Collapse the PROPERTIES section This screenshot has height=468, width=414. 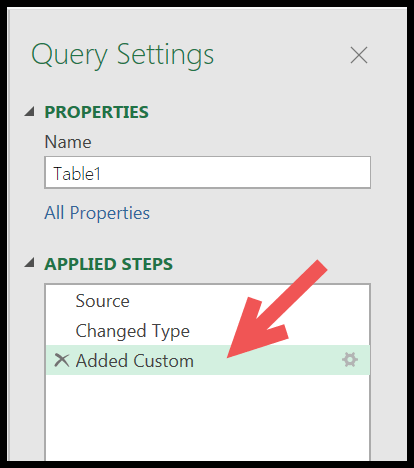(x=30, y=112)
